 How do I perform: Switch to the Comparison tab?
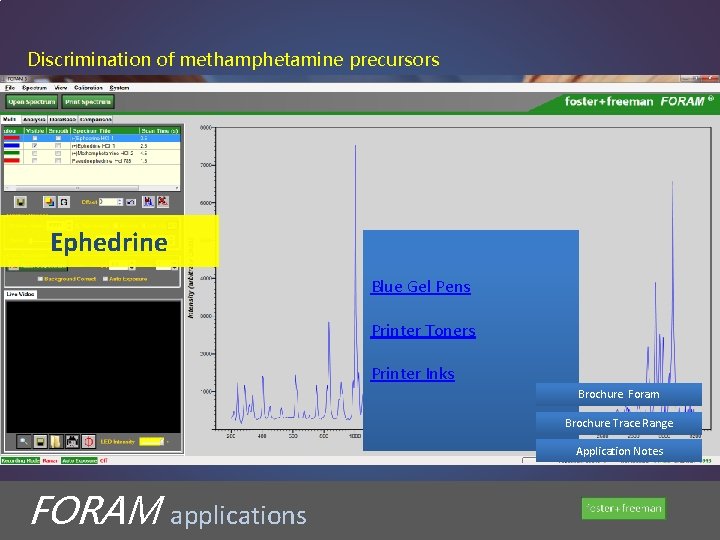pyautogui.click(x=96, y=119)
